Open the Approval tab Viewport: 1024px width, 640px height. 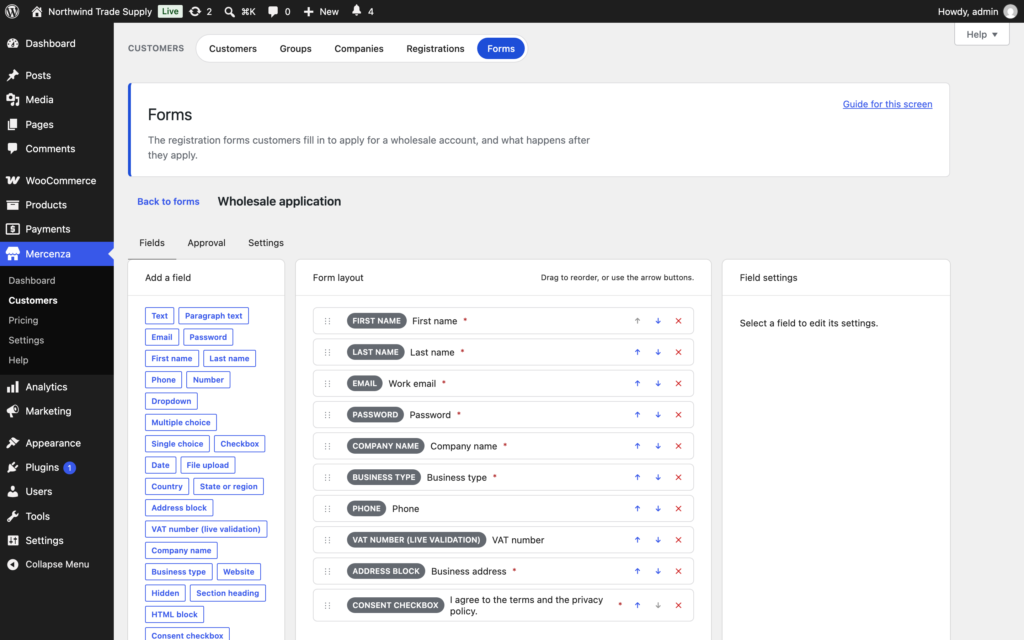[206, 242]
